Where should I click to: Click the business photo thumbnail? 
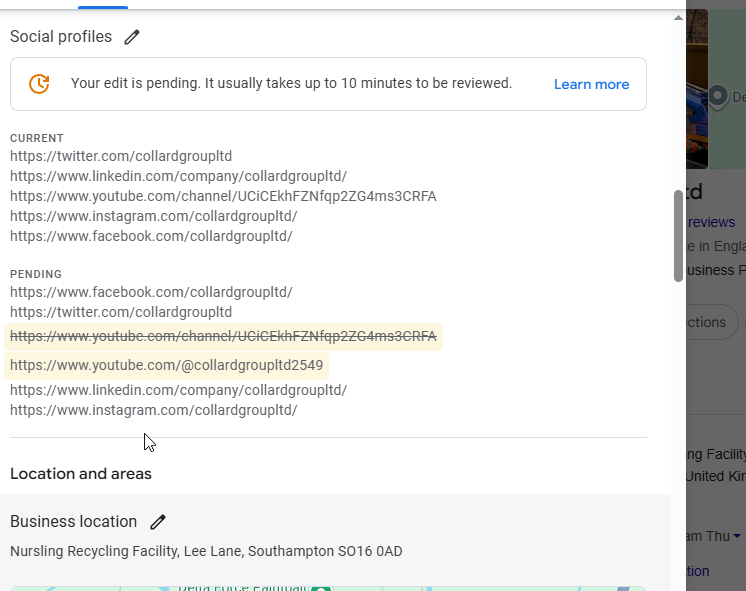coord(697,90)
